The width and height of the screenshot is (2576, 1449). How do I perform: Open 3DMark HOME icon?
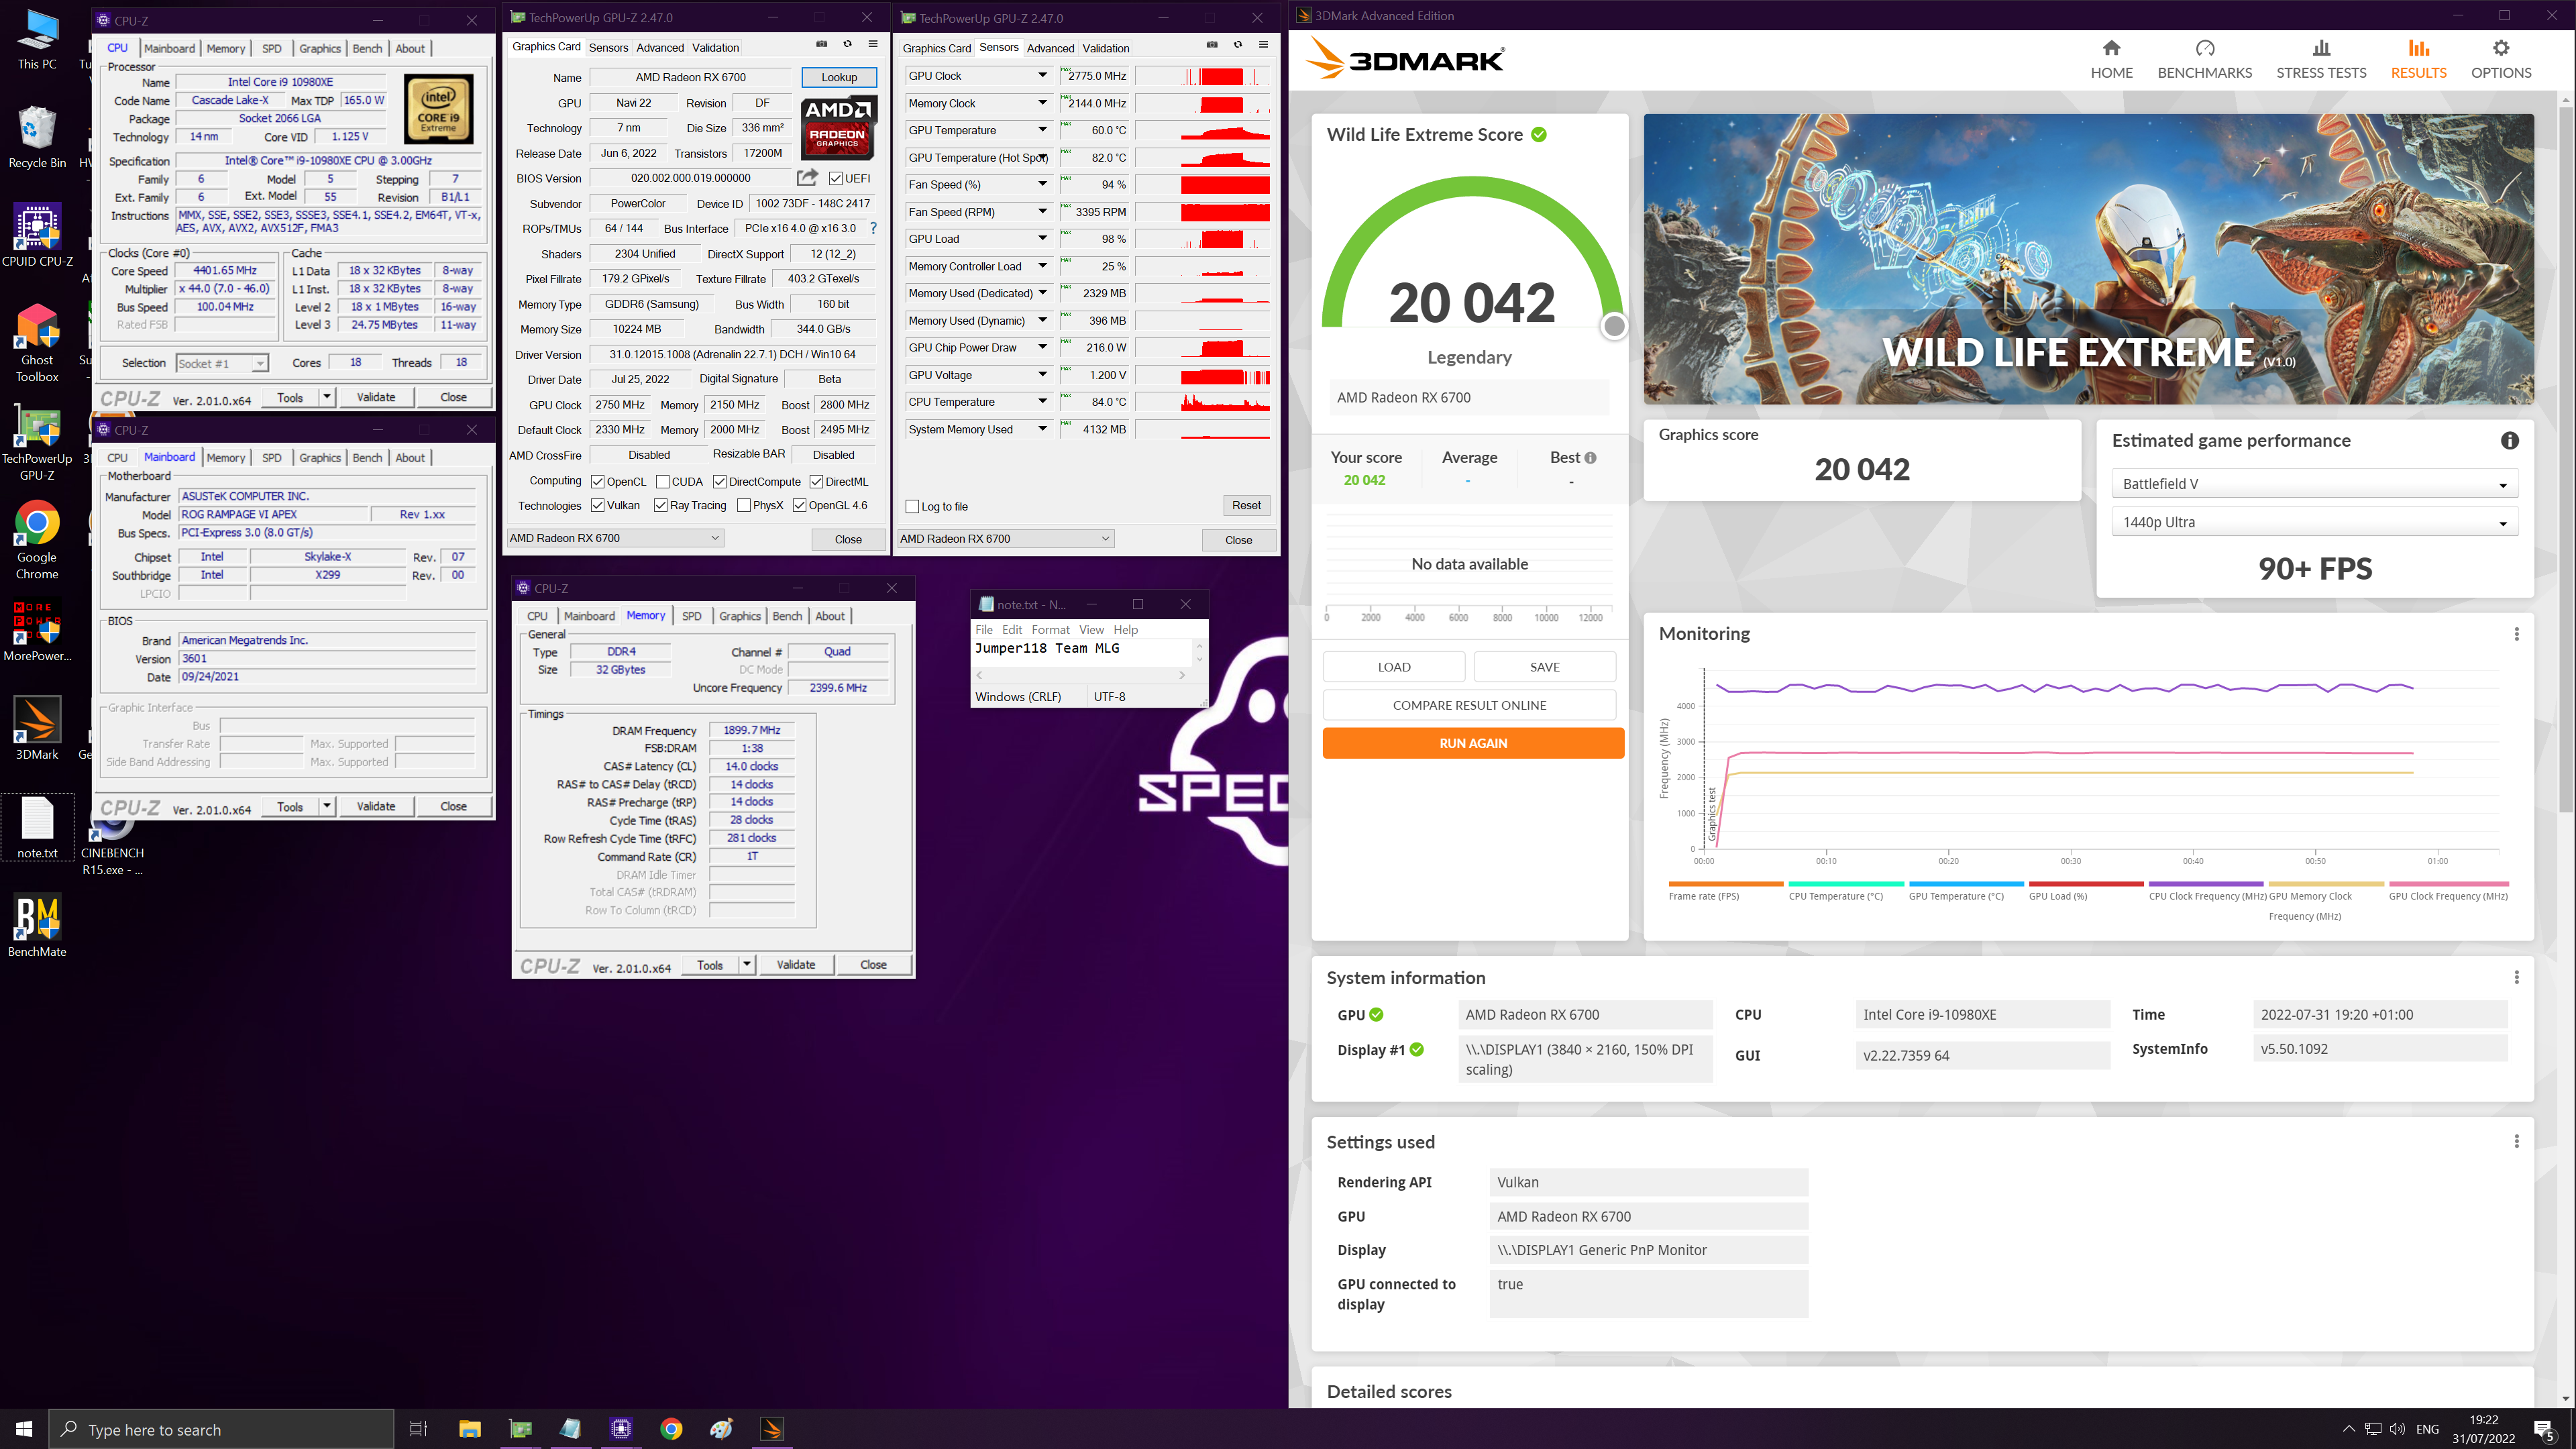click(2111, 48)
